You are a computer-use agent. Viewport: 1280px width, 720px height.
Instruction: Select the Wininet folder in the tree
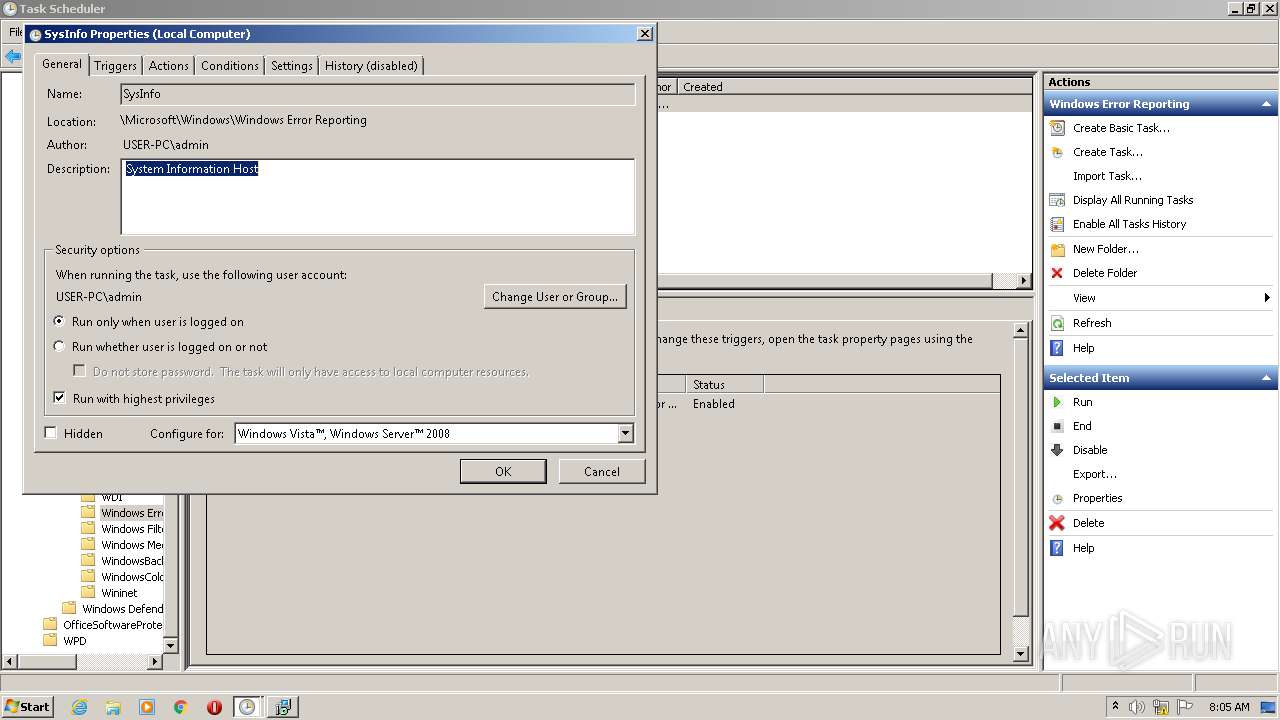pyautogui.click(x=119, y=593)
